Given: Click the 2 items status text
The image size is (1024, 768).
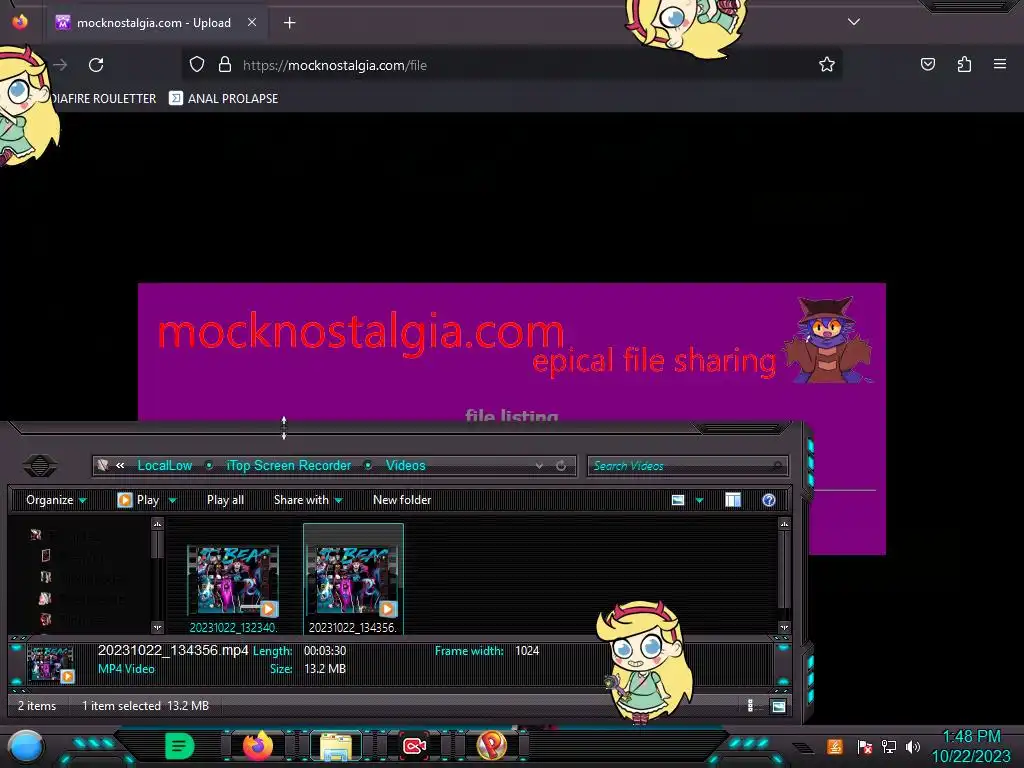Looking at the screenshot, I should click(x=37, y=706).
